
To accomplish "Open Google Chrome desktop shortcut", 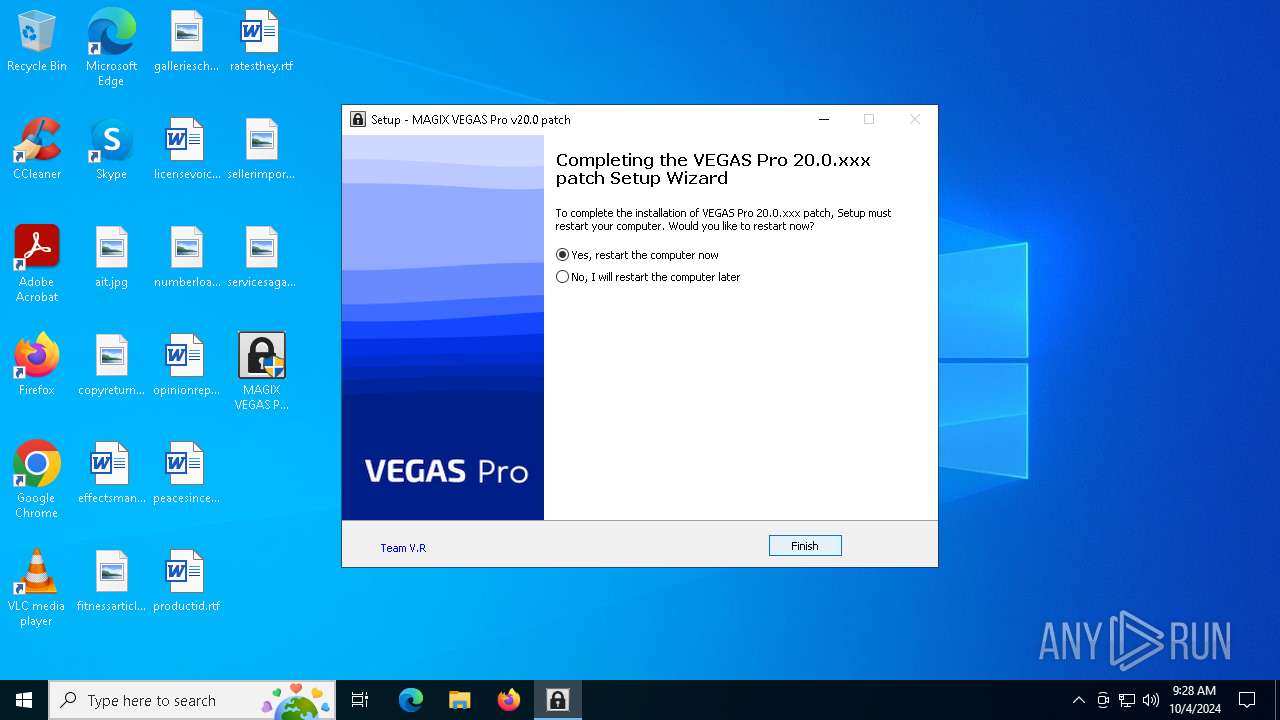I will 37,480.
